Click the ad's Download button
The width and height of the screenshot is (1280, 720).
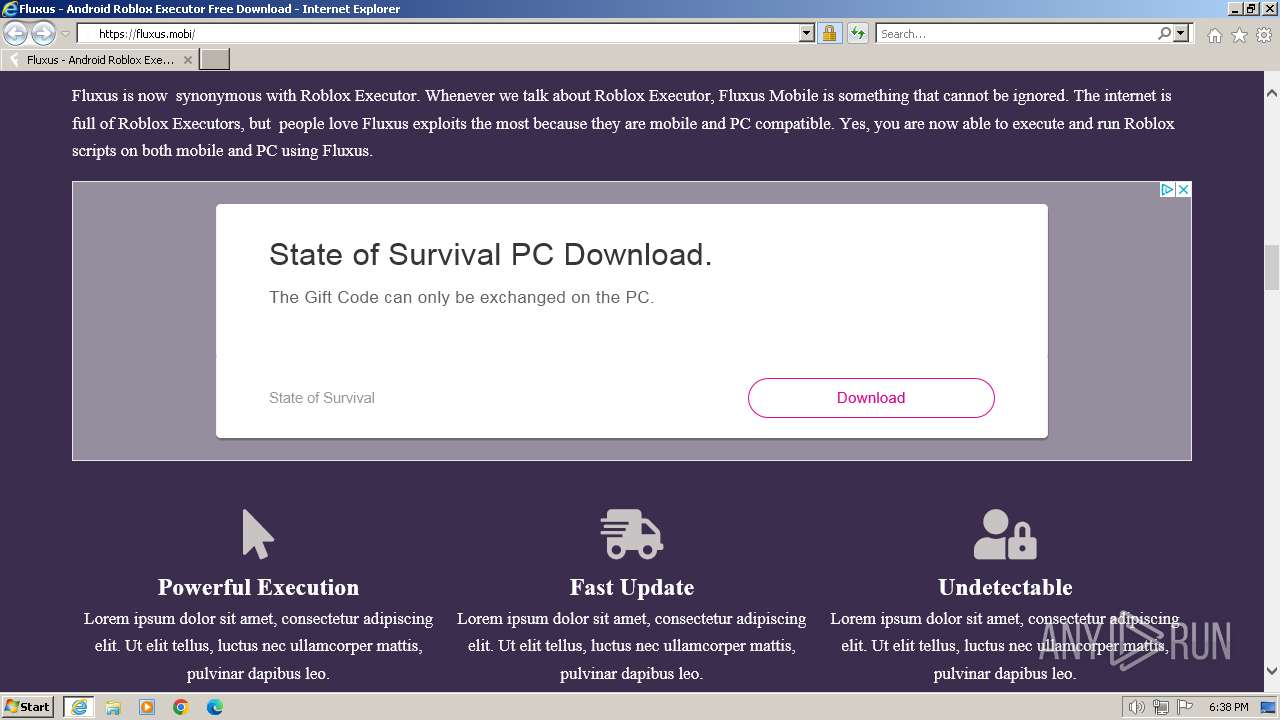(871, 398)
